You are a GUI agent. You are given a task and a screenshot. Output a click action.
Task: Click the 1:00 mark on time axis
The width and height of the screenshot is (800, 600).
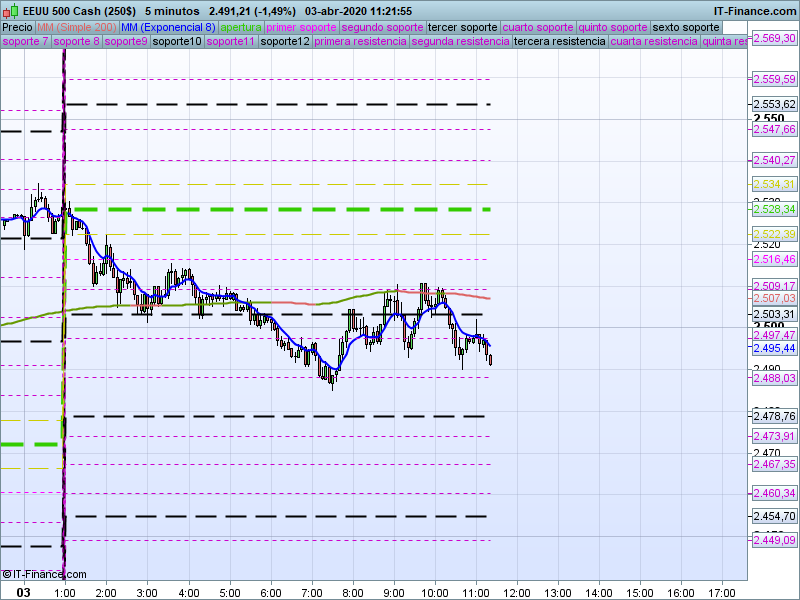pyautogui.click(x=64, y=592)
